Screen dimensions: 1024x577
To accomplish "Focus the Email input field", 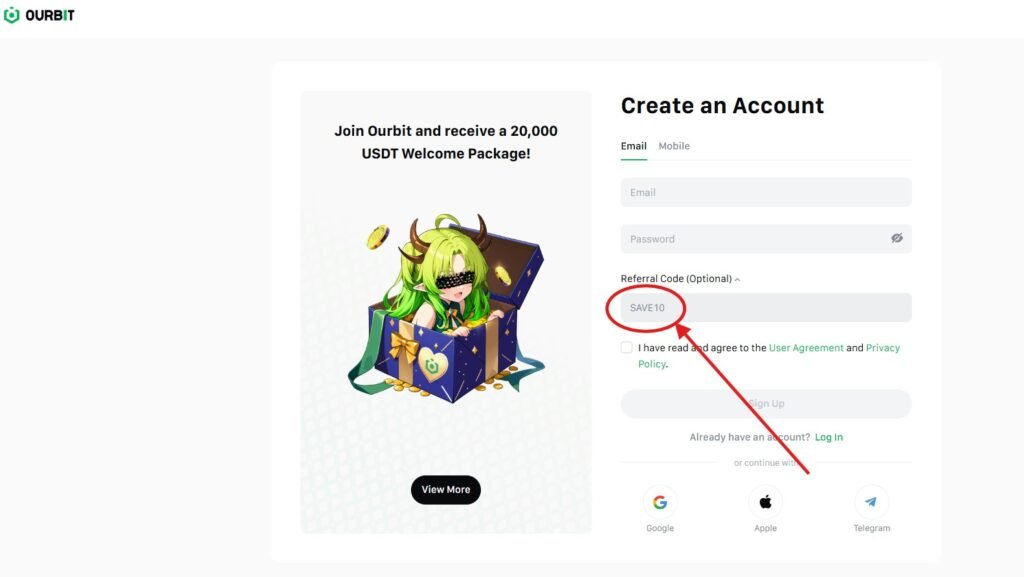I will tap(765, 192).
